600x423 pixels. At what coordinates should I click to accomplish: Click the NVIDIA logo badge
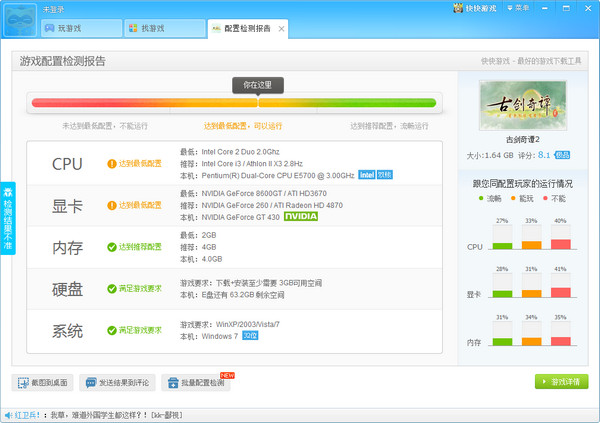pos(301,216)
